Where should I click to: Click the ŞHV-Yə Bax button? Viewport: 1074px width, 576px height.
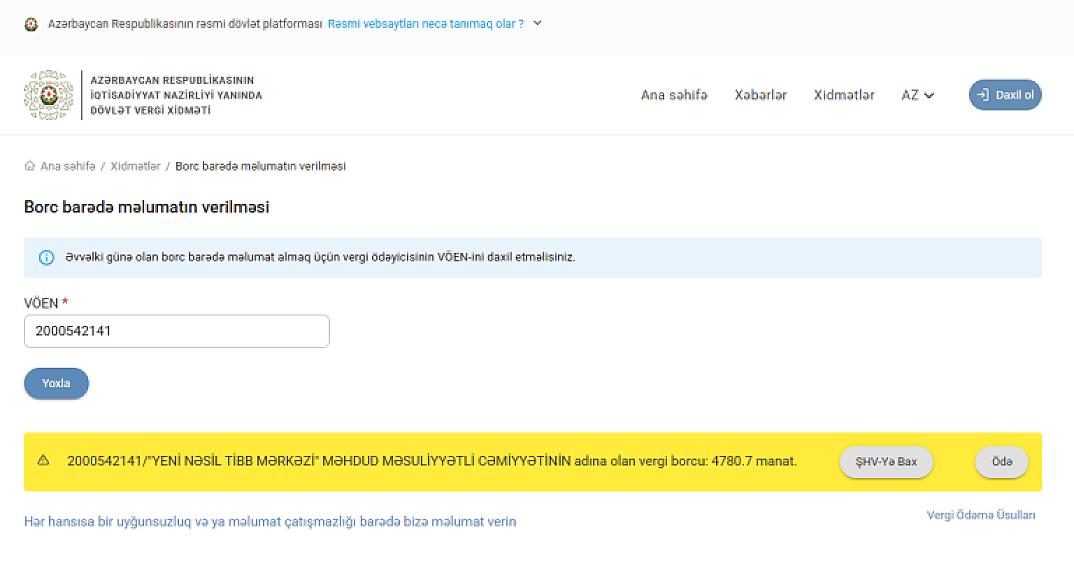tap(886, 462)
